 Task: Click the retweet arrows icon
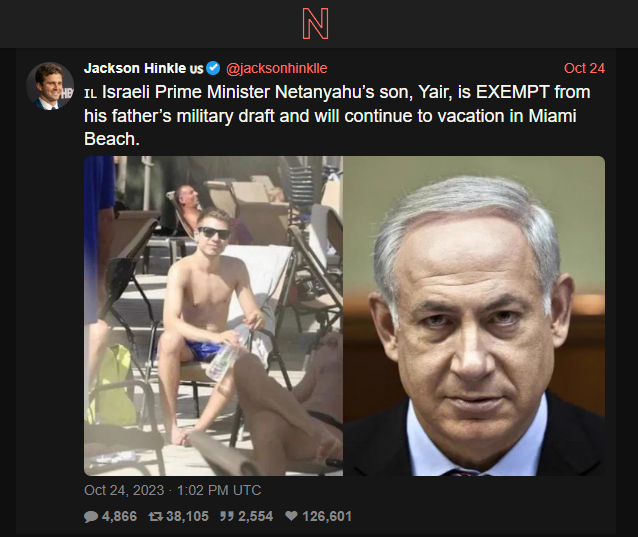[x=155, y=517]
